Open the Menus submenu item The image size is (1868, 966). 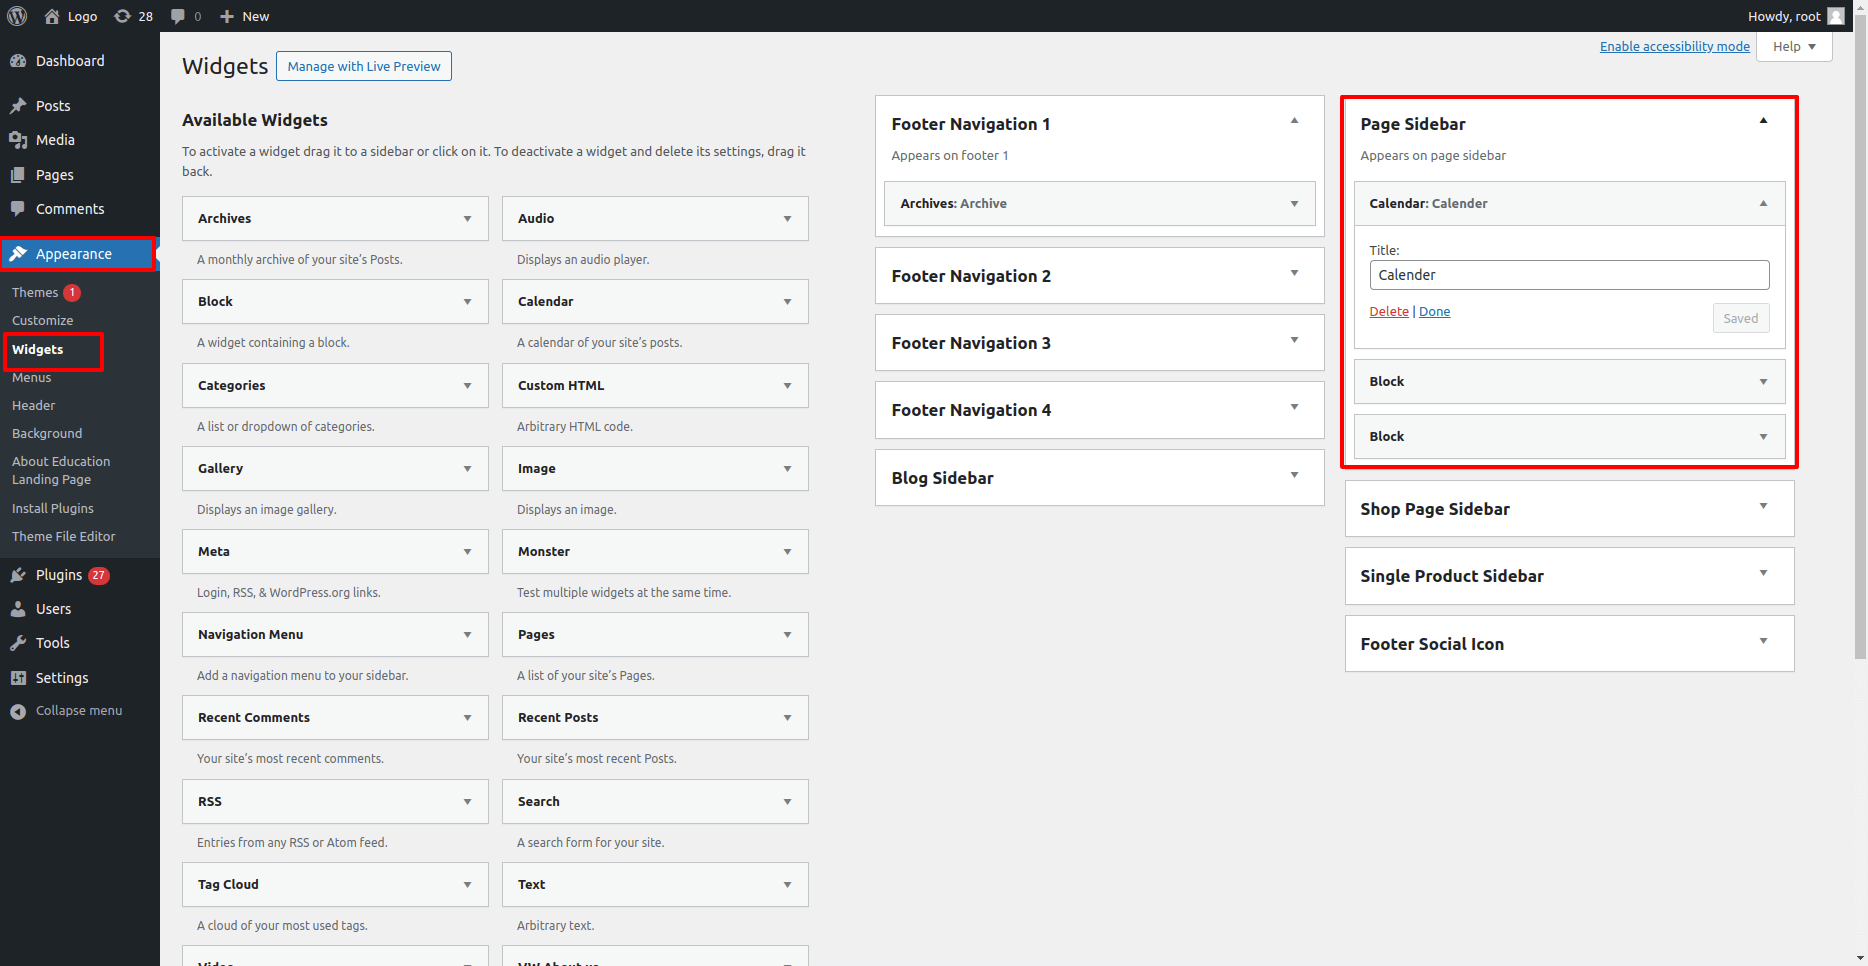click(32, 378)
